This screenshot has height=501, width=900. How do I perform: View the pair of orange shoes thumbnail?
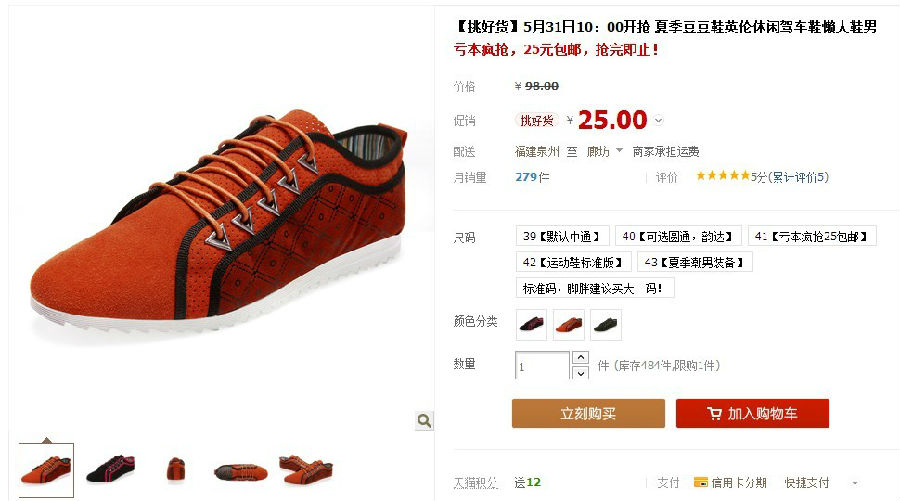[x=305, y=469]
